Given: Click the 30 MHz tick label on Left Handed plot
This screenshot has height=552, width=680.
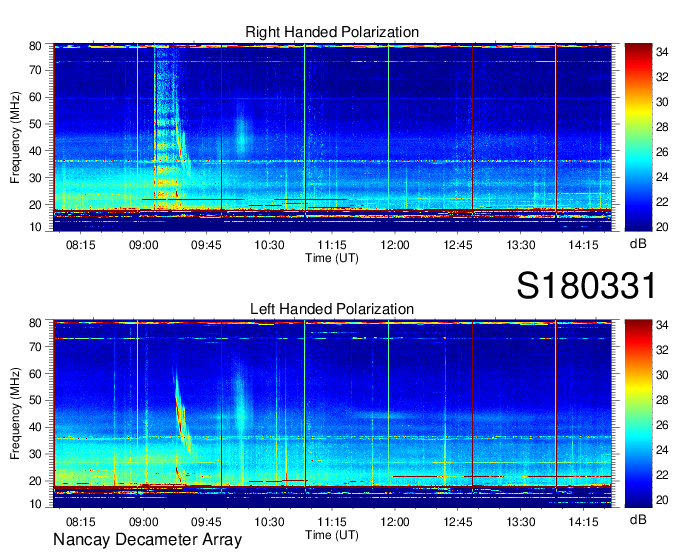Looking at the screenshot, I should tap(35, 454).
